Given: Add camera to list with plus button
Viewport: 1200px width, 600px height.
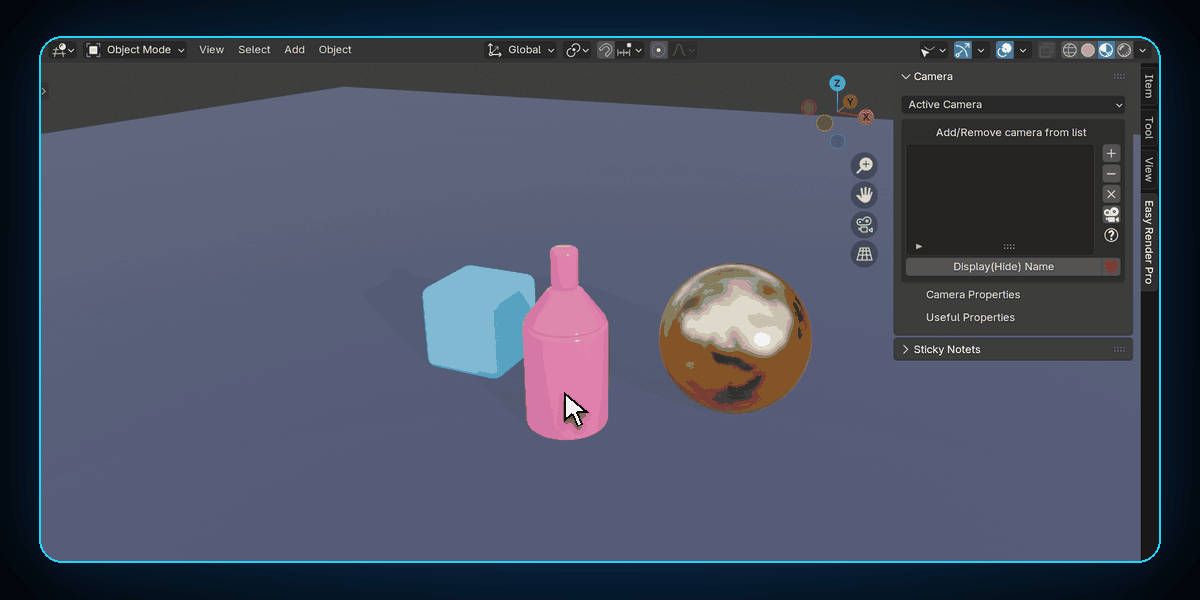Looking at the screenshot, I should pyautogui.click(x=1111, y=153).
